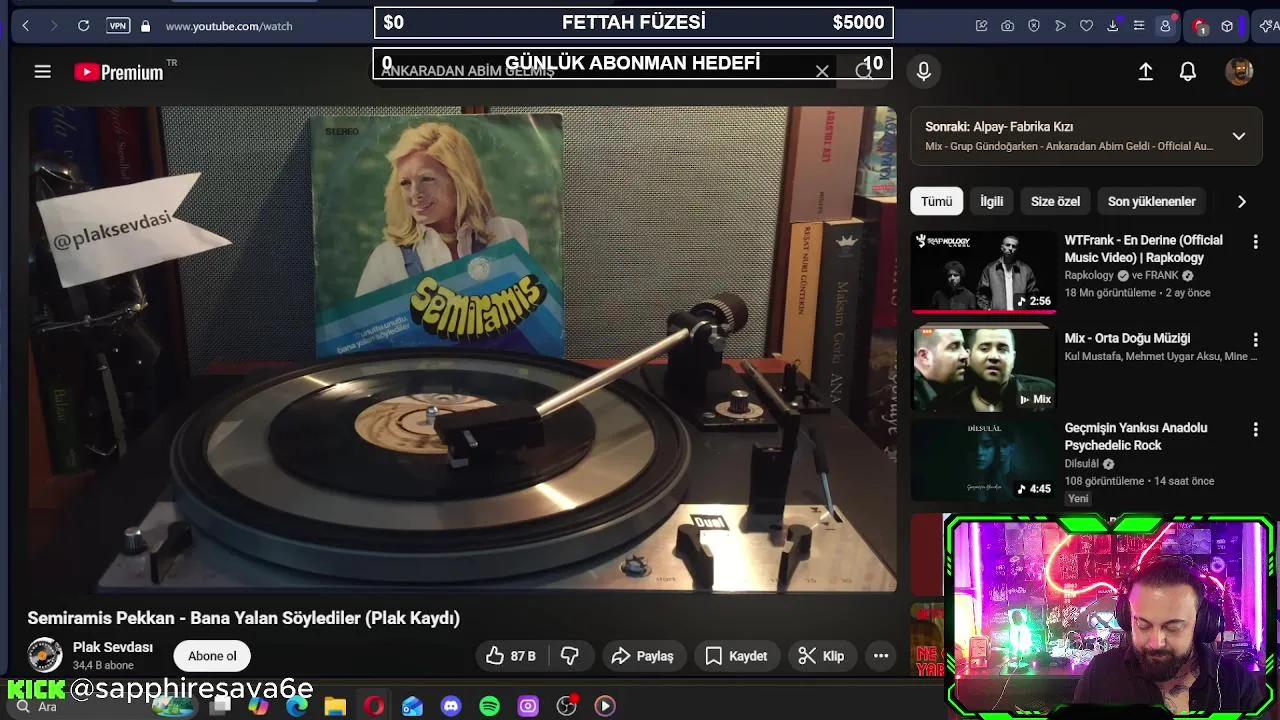1280x720 pixels.
Task: Show more filter chips with the right arrow
Action: pos(1241,201)
